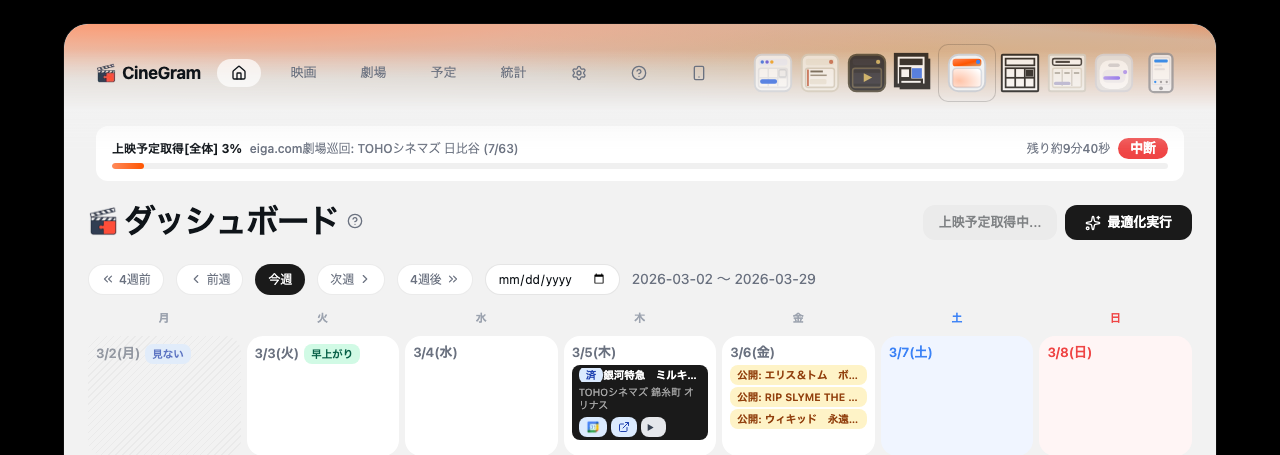
Task: Click the date range 2026-03-02 〜 2026-03-29
Action: [x=723, y=279]
